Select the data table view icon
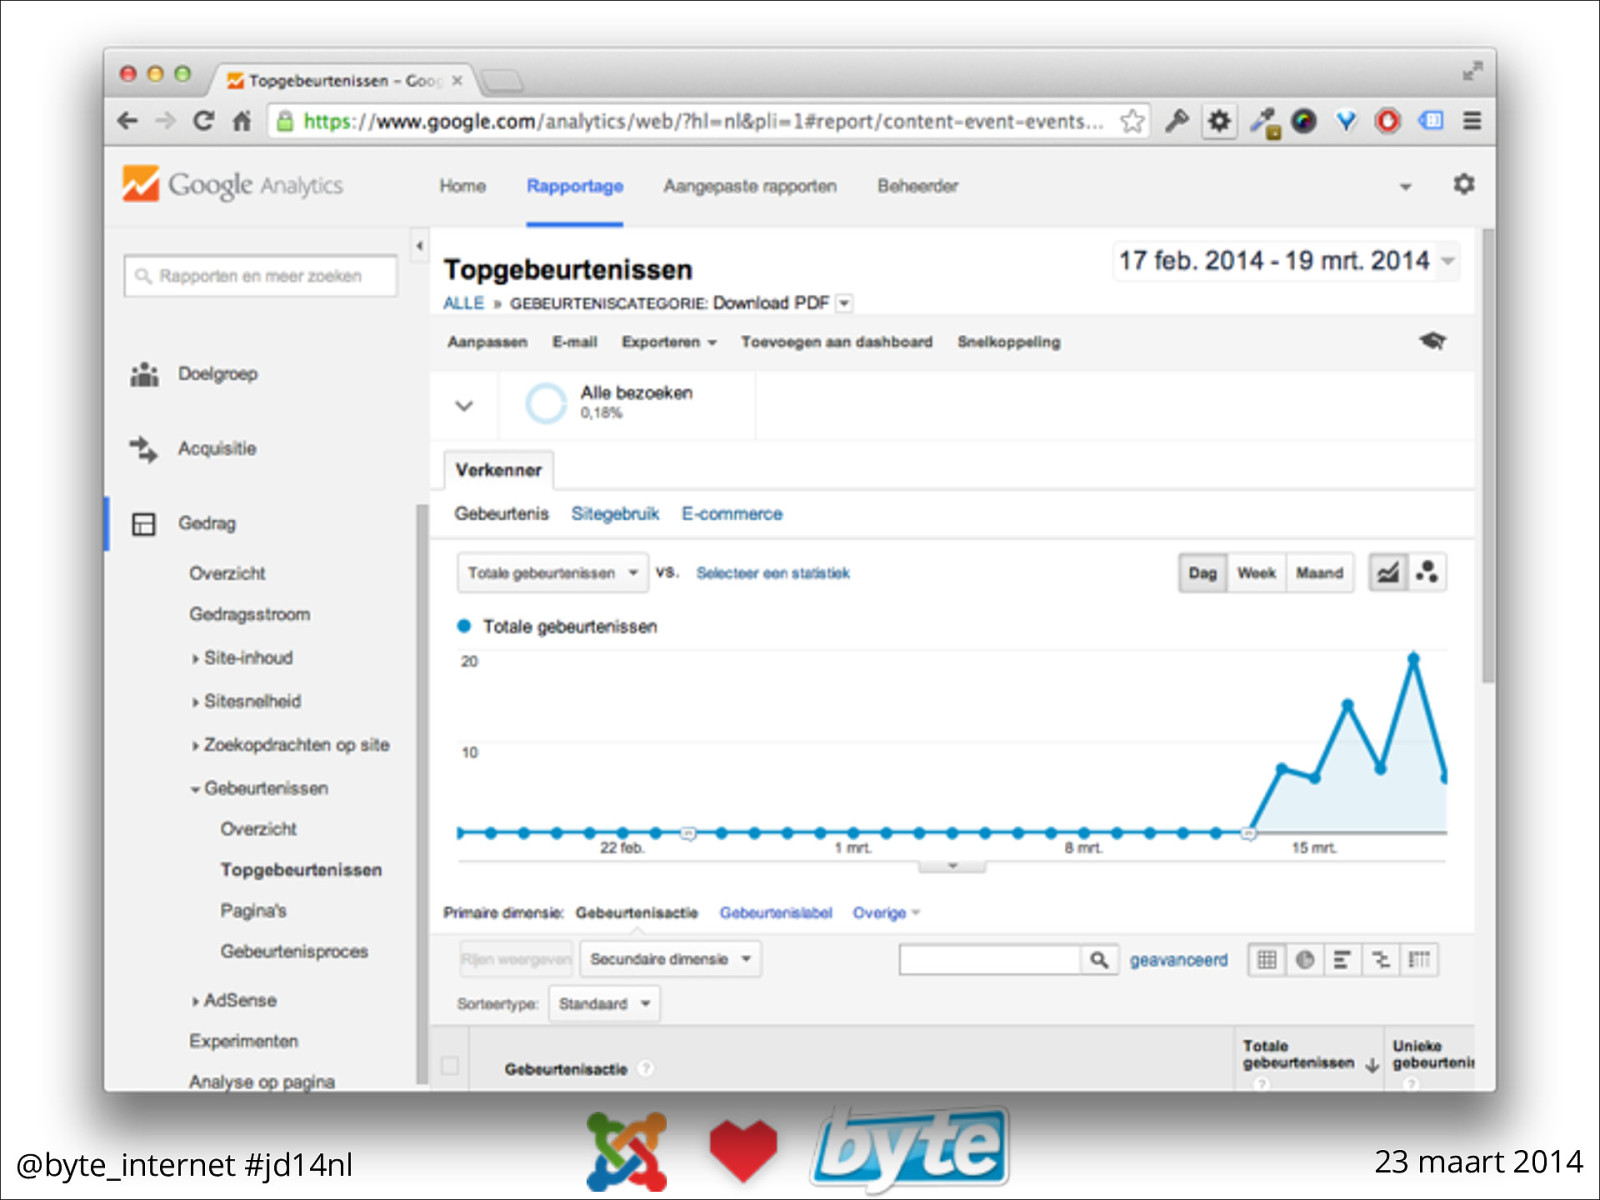The width and height of the screenshot is (1600, 1200). (1267, 960)
